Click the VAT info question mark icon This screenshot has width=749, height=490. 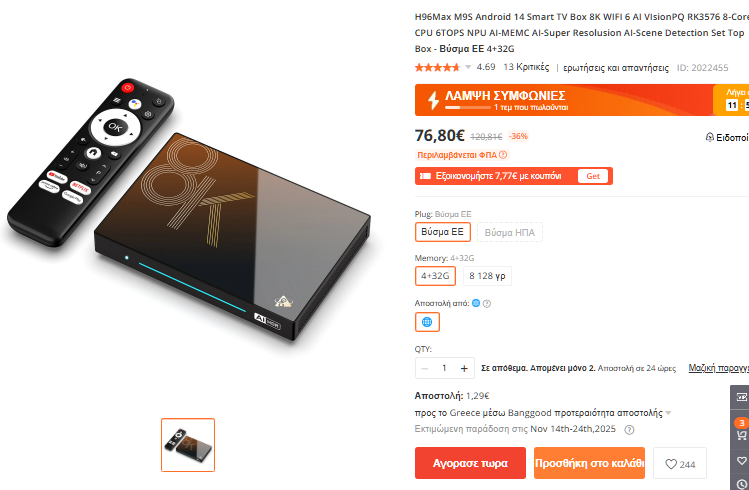tap(503, 155)
